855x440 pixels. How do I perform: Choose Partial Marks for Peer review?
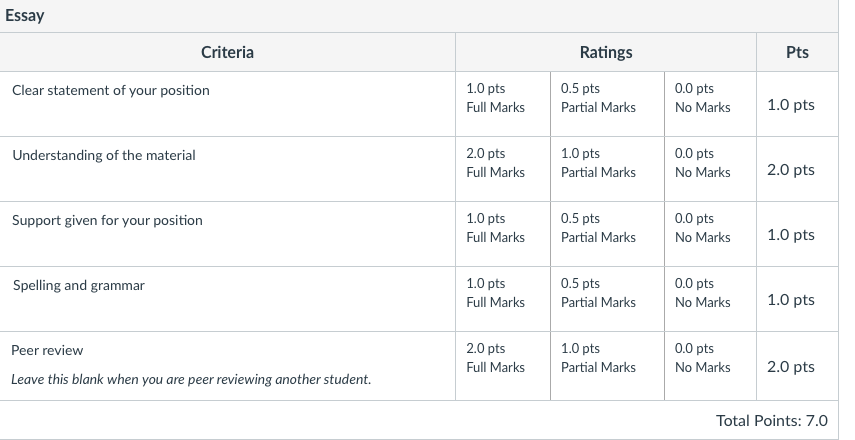607,365
